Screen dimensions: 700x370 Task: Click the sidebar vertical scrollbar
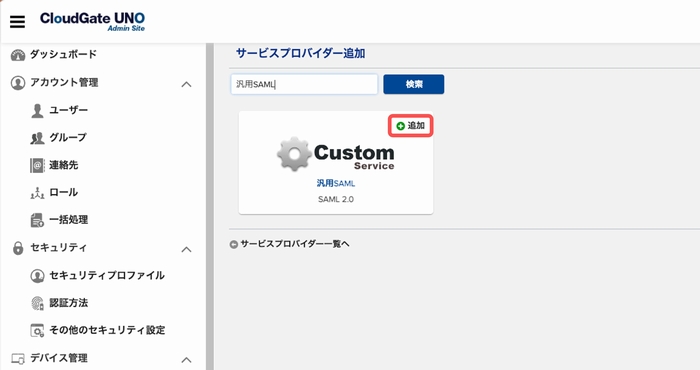[210, 207]
